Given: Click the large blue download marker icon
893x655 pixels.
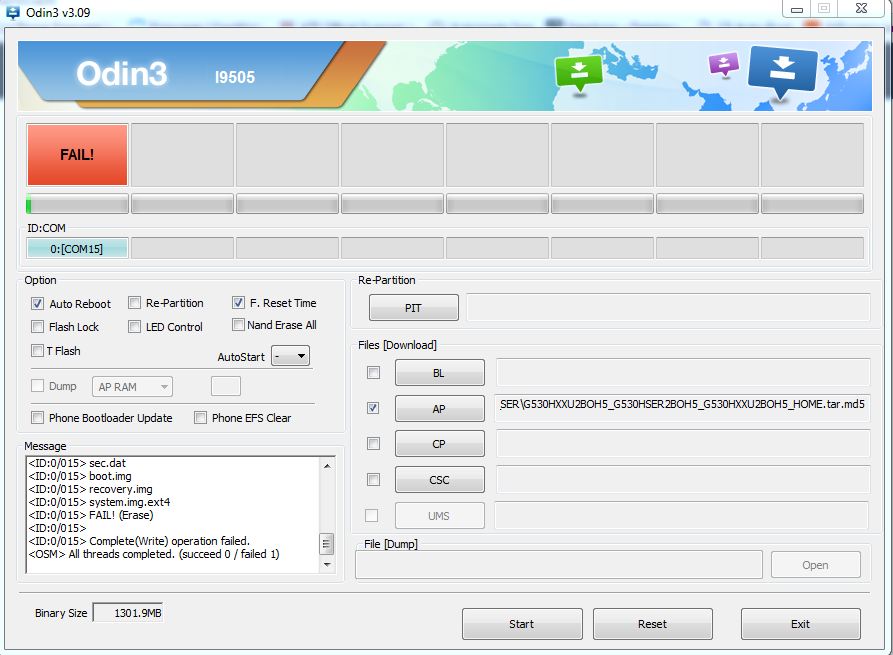Looking at the screenshot, I should pos(783,73).
